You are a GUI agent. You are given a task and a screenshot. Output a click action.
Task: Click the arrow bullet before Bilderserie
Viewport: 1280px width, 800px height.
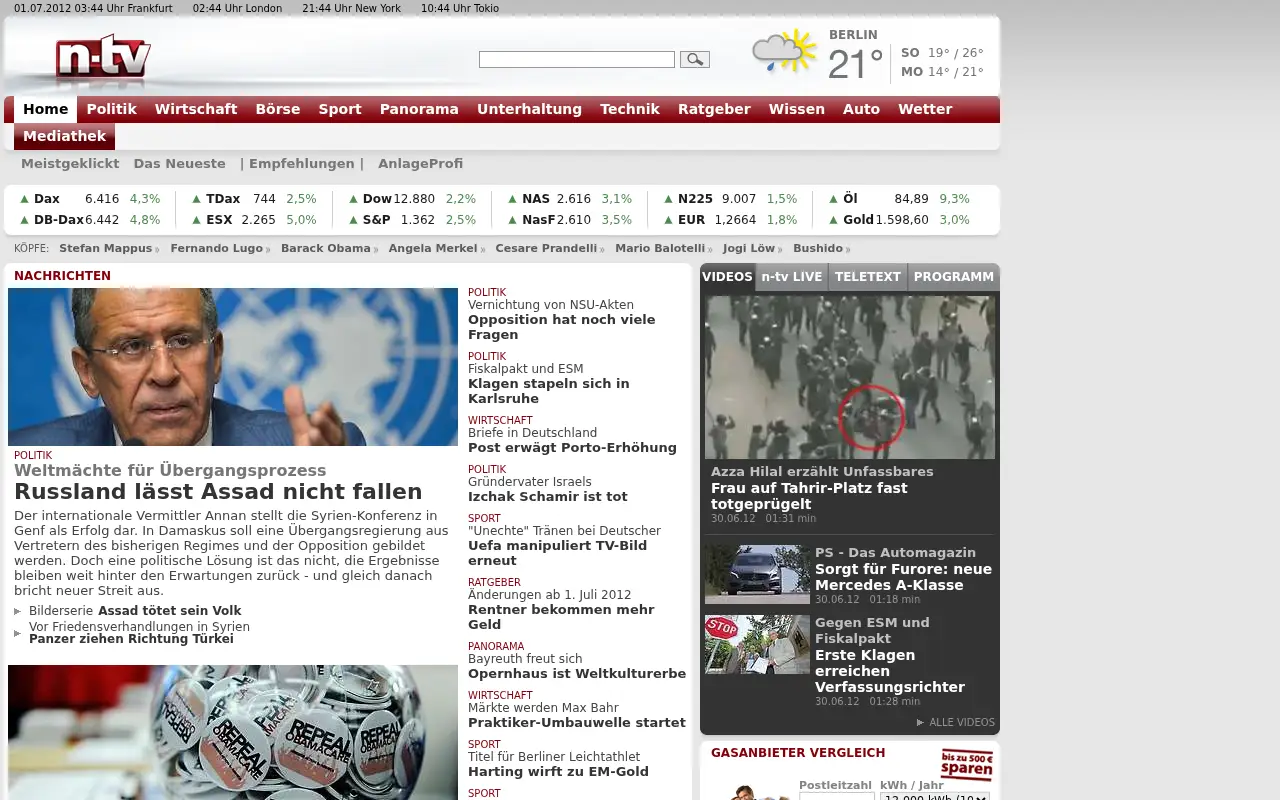pos(17,611)
